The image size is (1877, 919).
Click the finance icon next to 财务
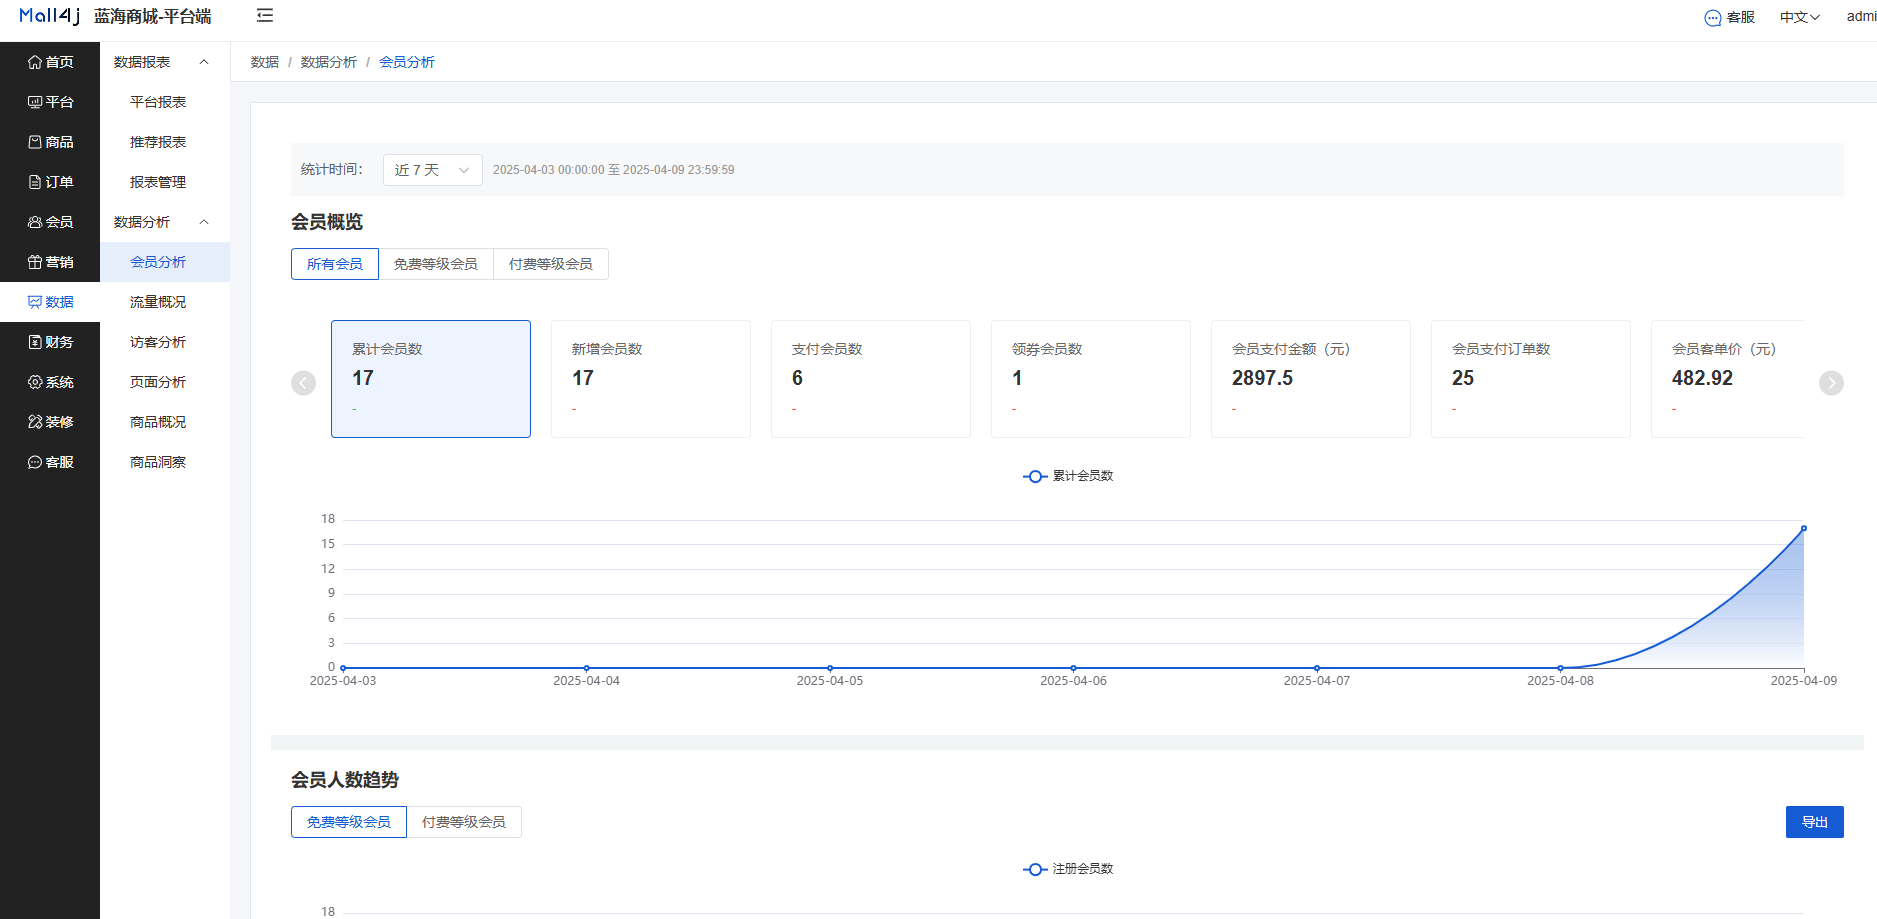click(35, 342)
